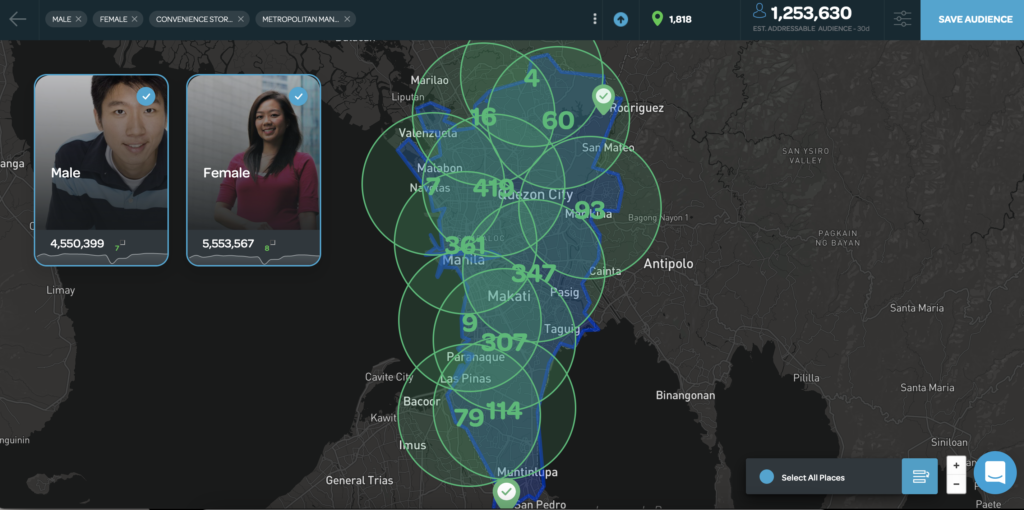Click the 1,818 places count
The height and width of the screenshot is (510, 1024).
click(680, 20)
